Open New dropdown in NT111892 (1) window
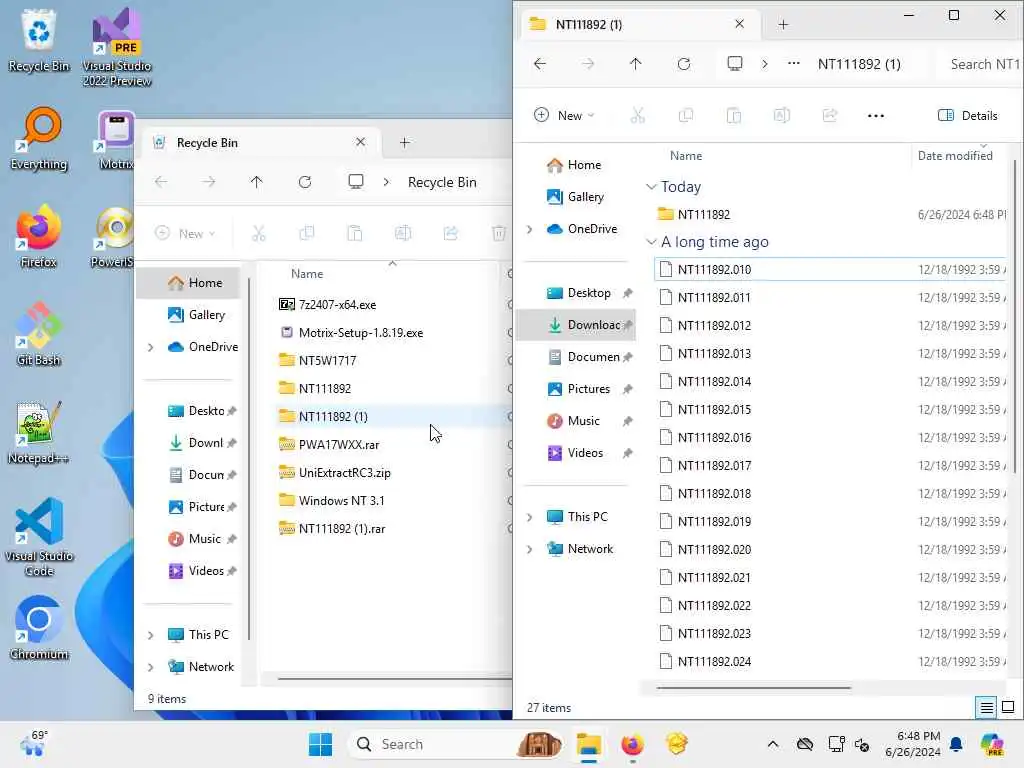This screenshot has width=1024, height=768. coord(564,116)
